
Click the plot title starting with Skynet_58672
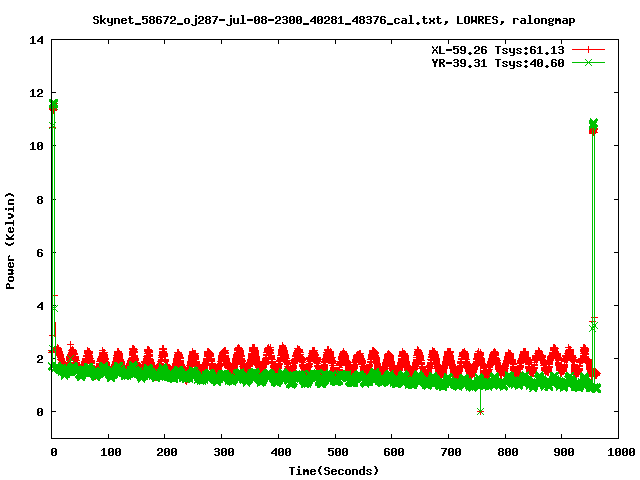tap(333, 20)
